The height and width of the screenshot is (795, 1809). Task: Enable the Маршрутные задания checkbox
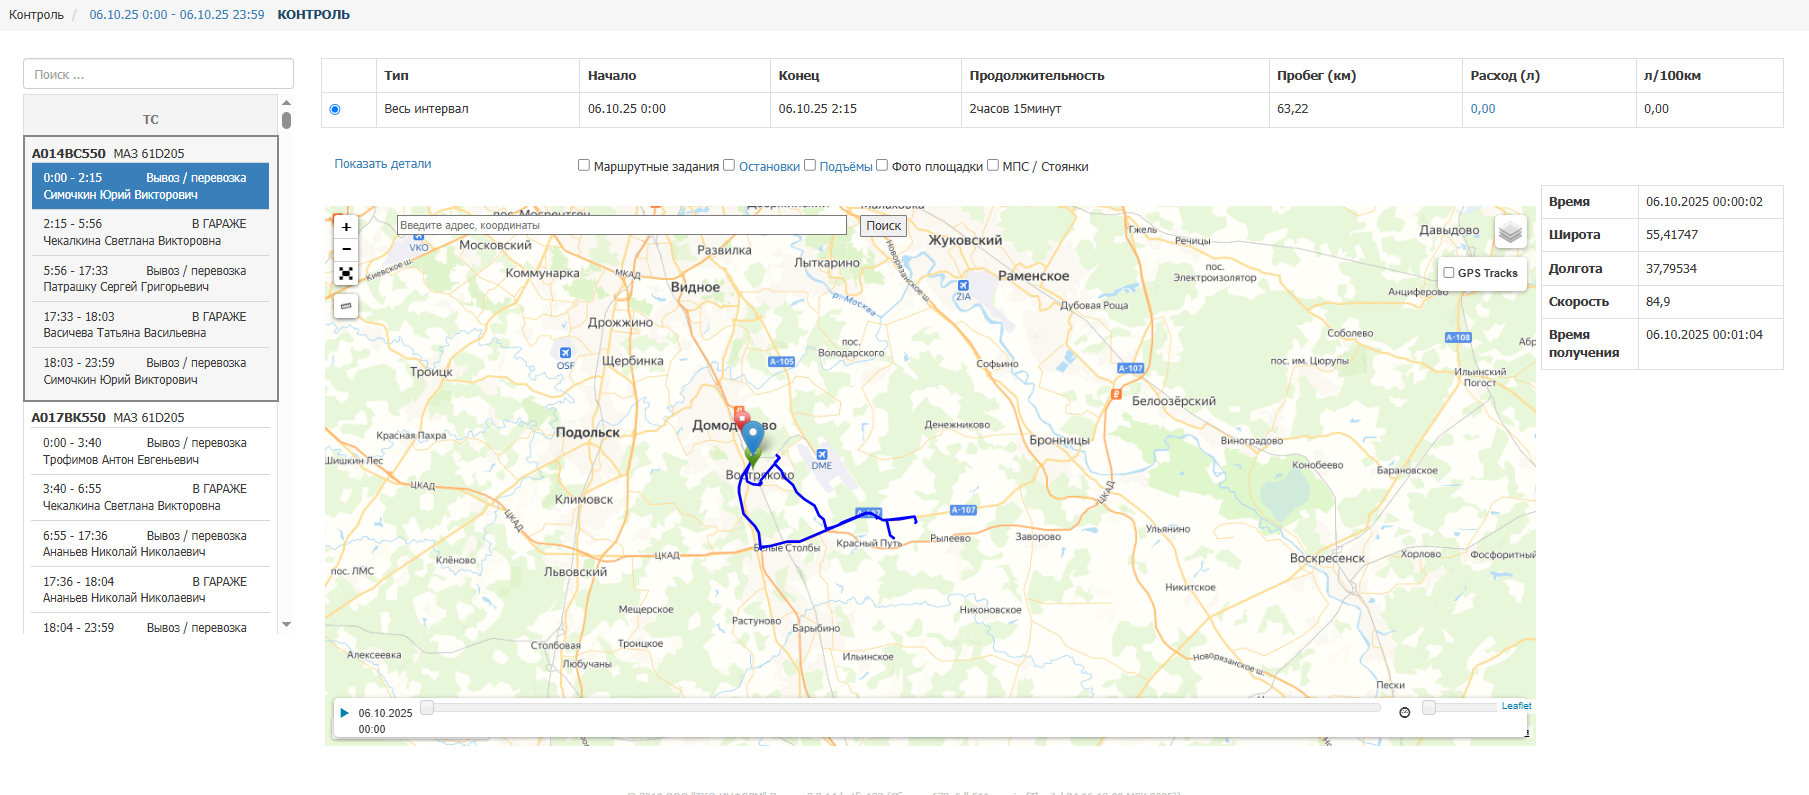[584, 166]
